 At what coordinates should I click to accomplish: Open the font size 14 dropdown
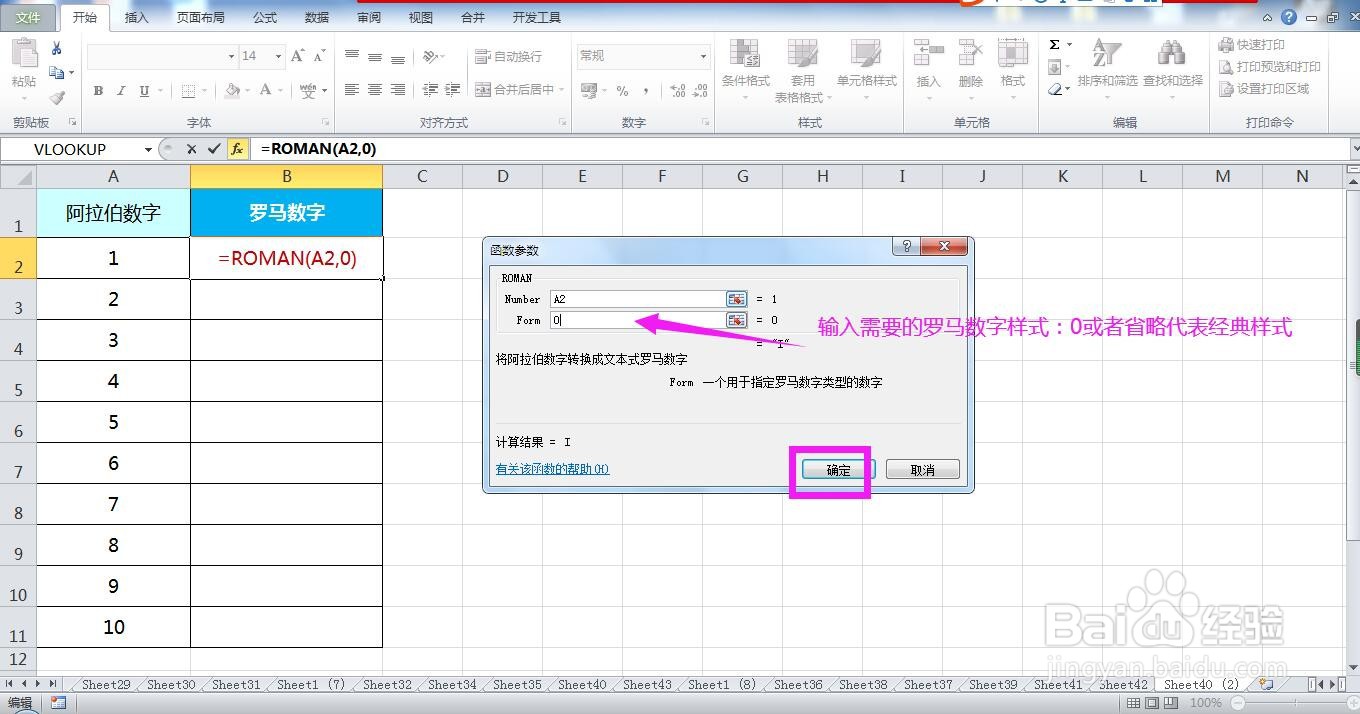click(x=278, y=57)
